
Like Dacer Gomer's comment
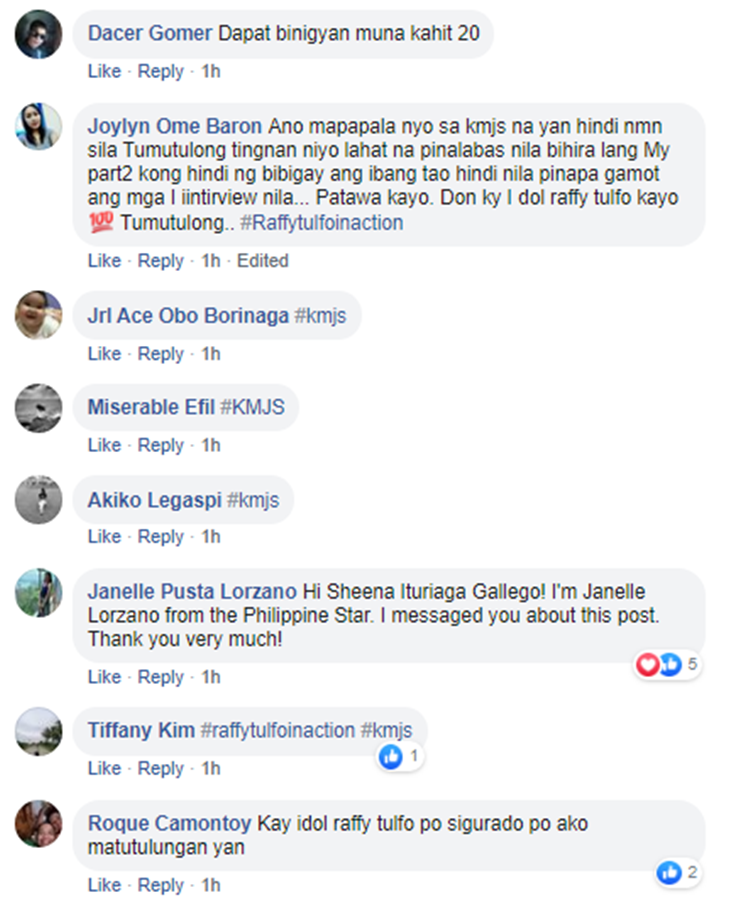(x=104, y=72)
